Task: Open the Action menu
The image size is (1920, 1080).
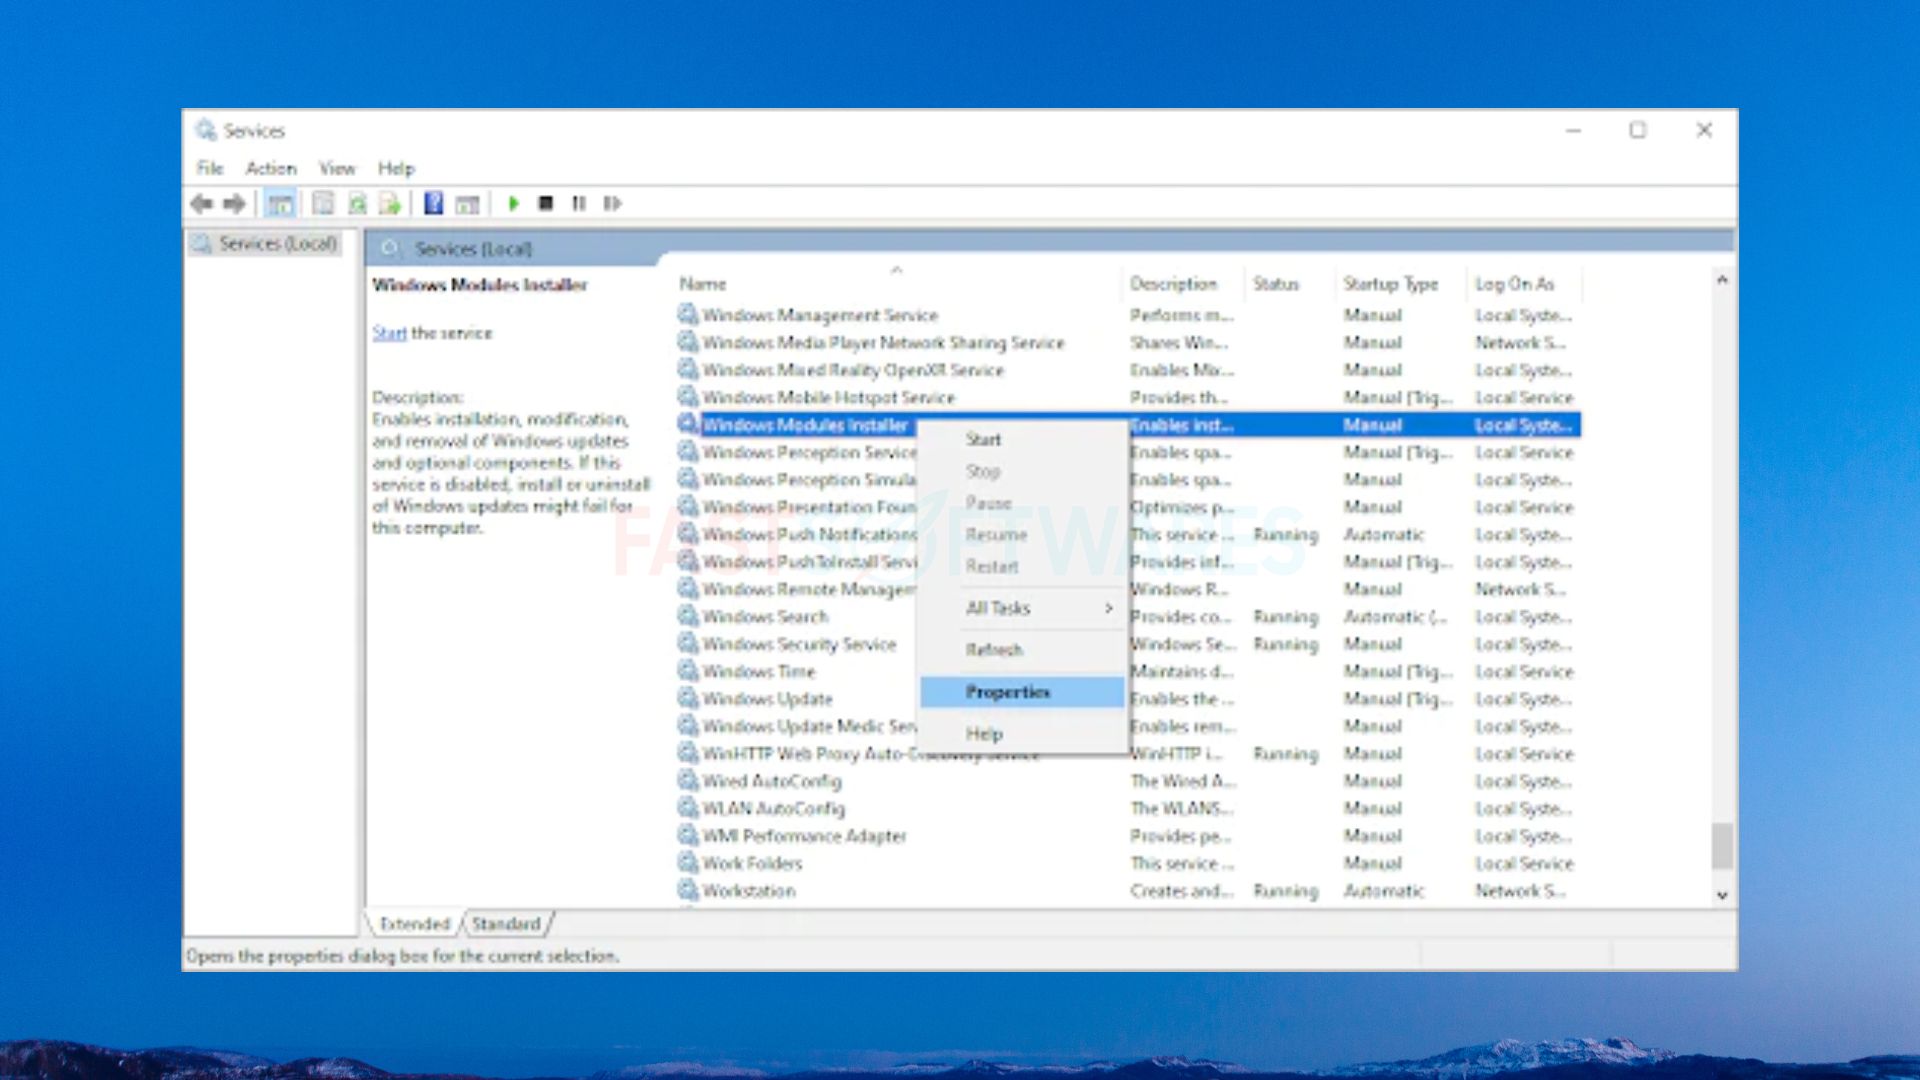Action: click(x=271, y=168)
